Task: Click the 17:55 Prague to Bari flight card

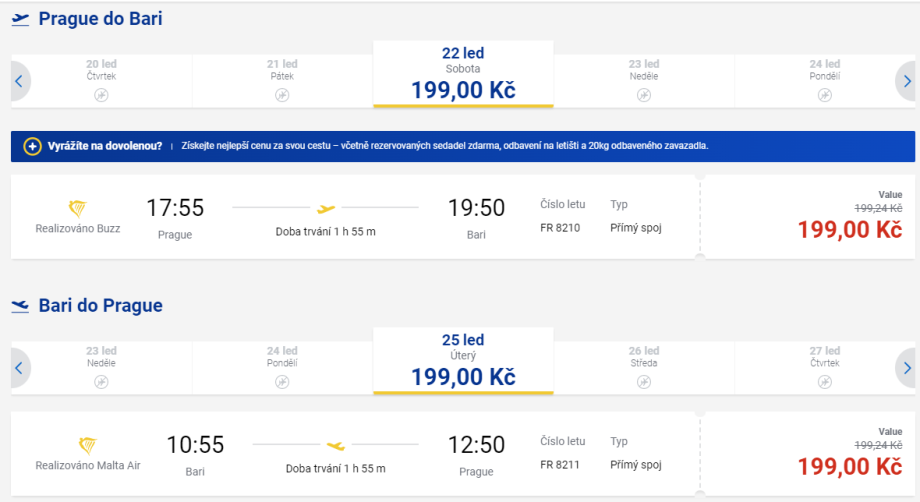Action: click(x=350, y=217)
